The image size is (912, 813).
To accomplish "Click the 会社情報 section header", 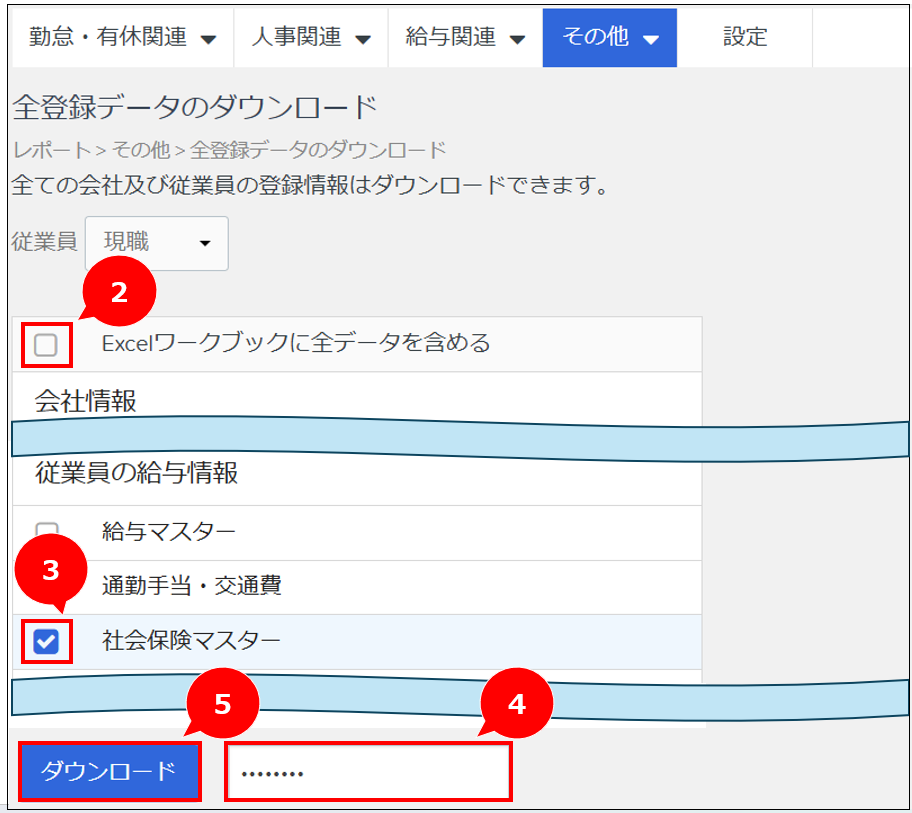I will click(x=85, y=401).
